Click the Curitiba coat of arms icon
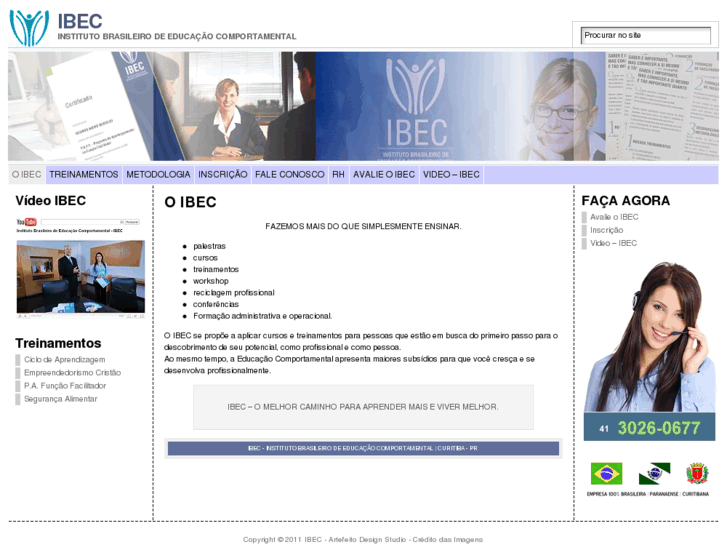 (x=697, y=474)
